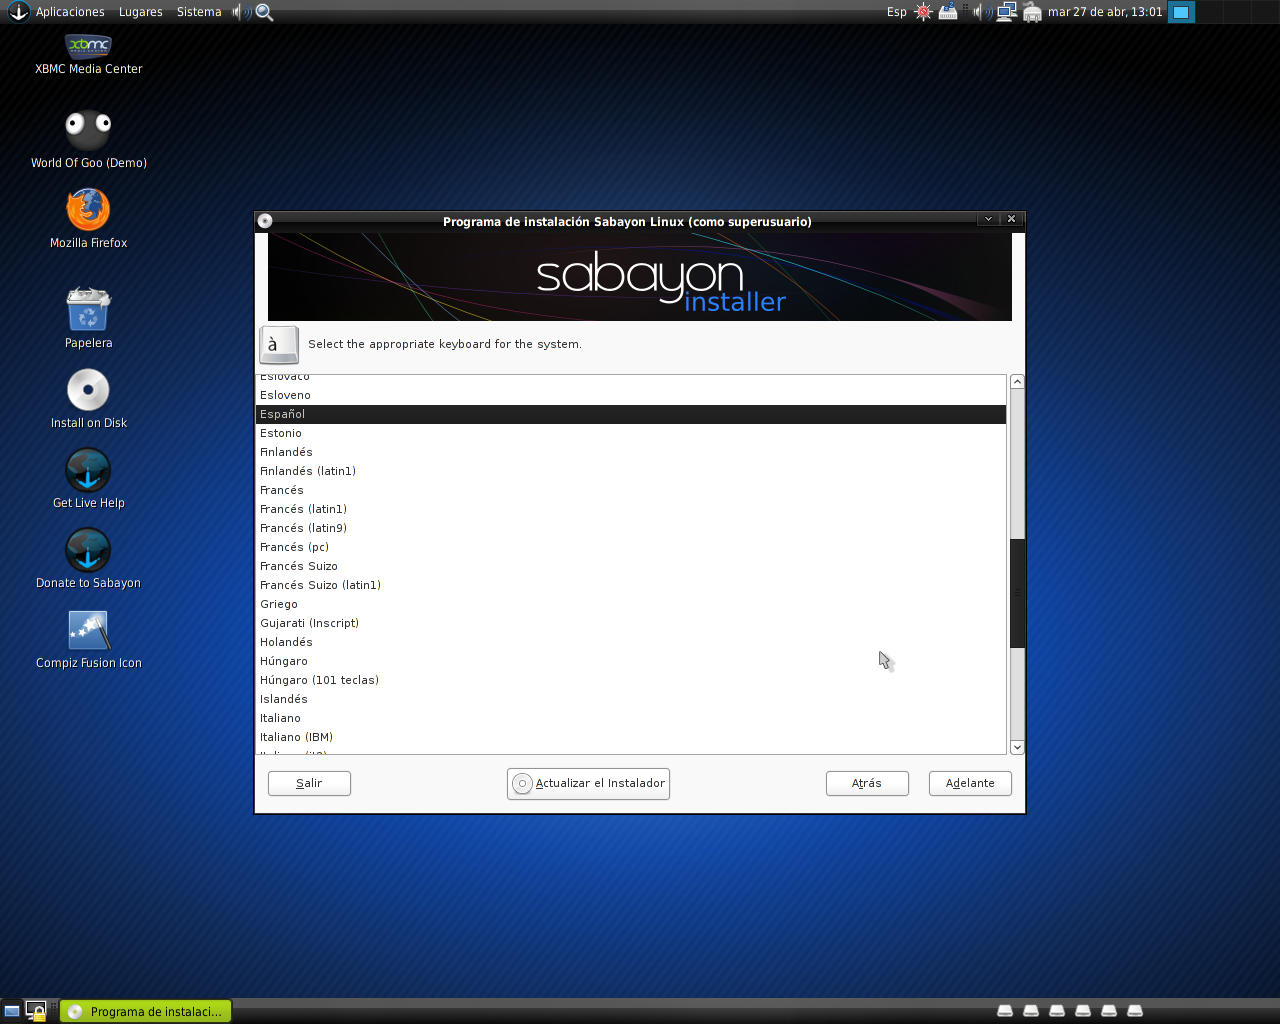Open the search magnifier in top panel
The width and height of the screenshot is (1280, 1024).
coord(265,12)
